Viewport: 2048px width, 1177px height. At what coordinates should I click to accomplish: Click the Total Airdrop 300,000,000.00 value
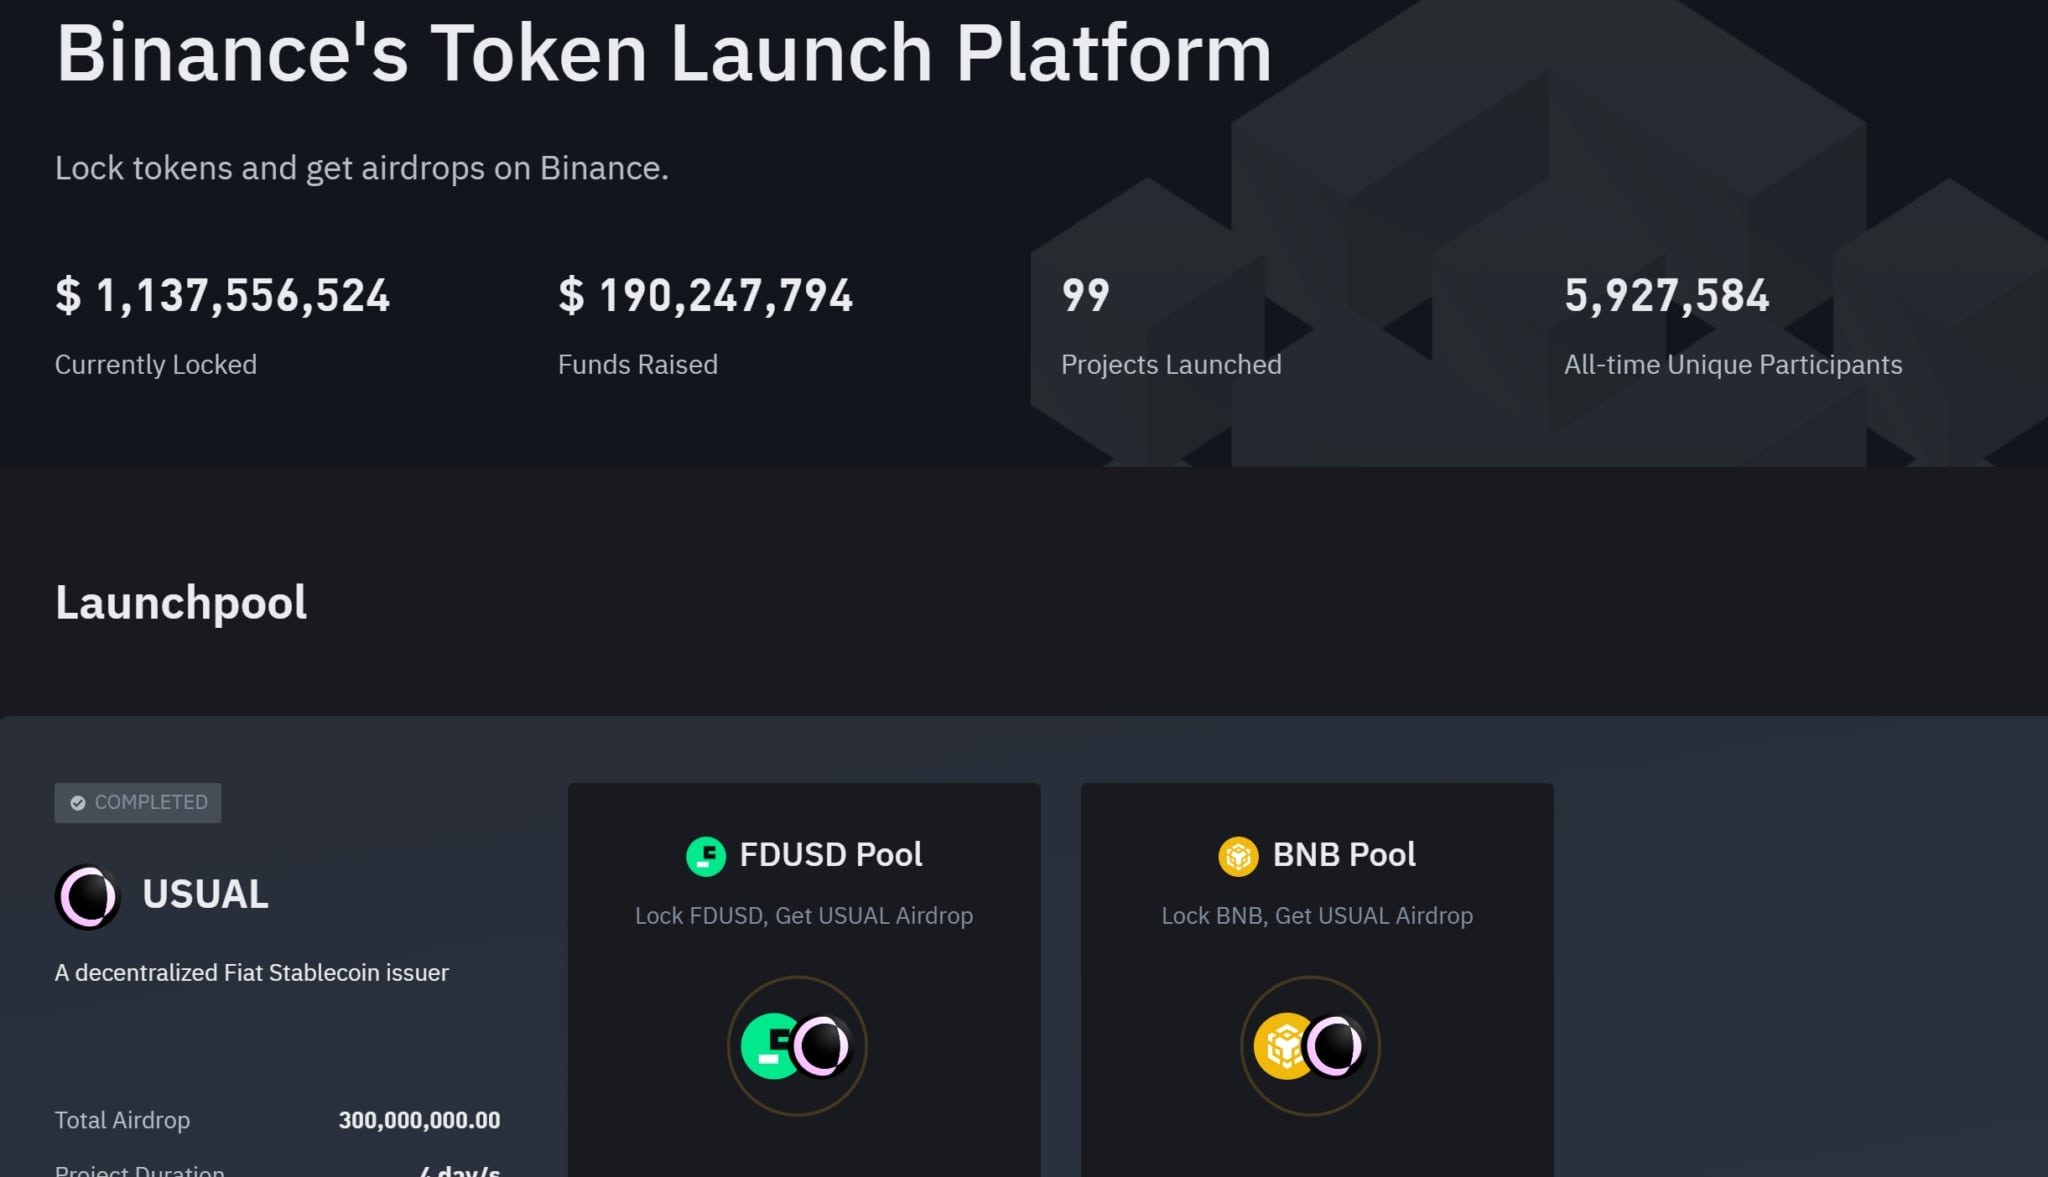tap(419, 1120)
